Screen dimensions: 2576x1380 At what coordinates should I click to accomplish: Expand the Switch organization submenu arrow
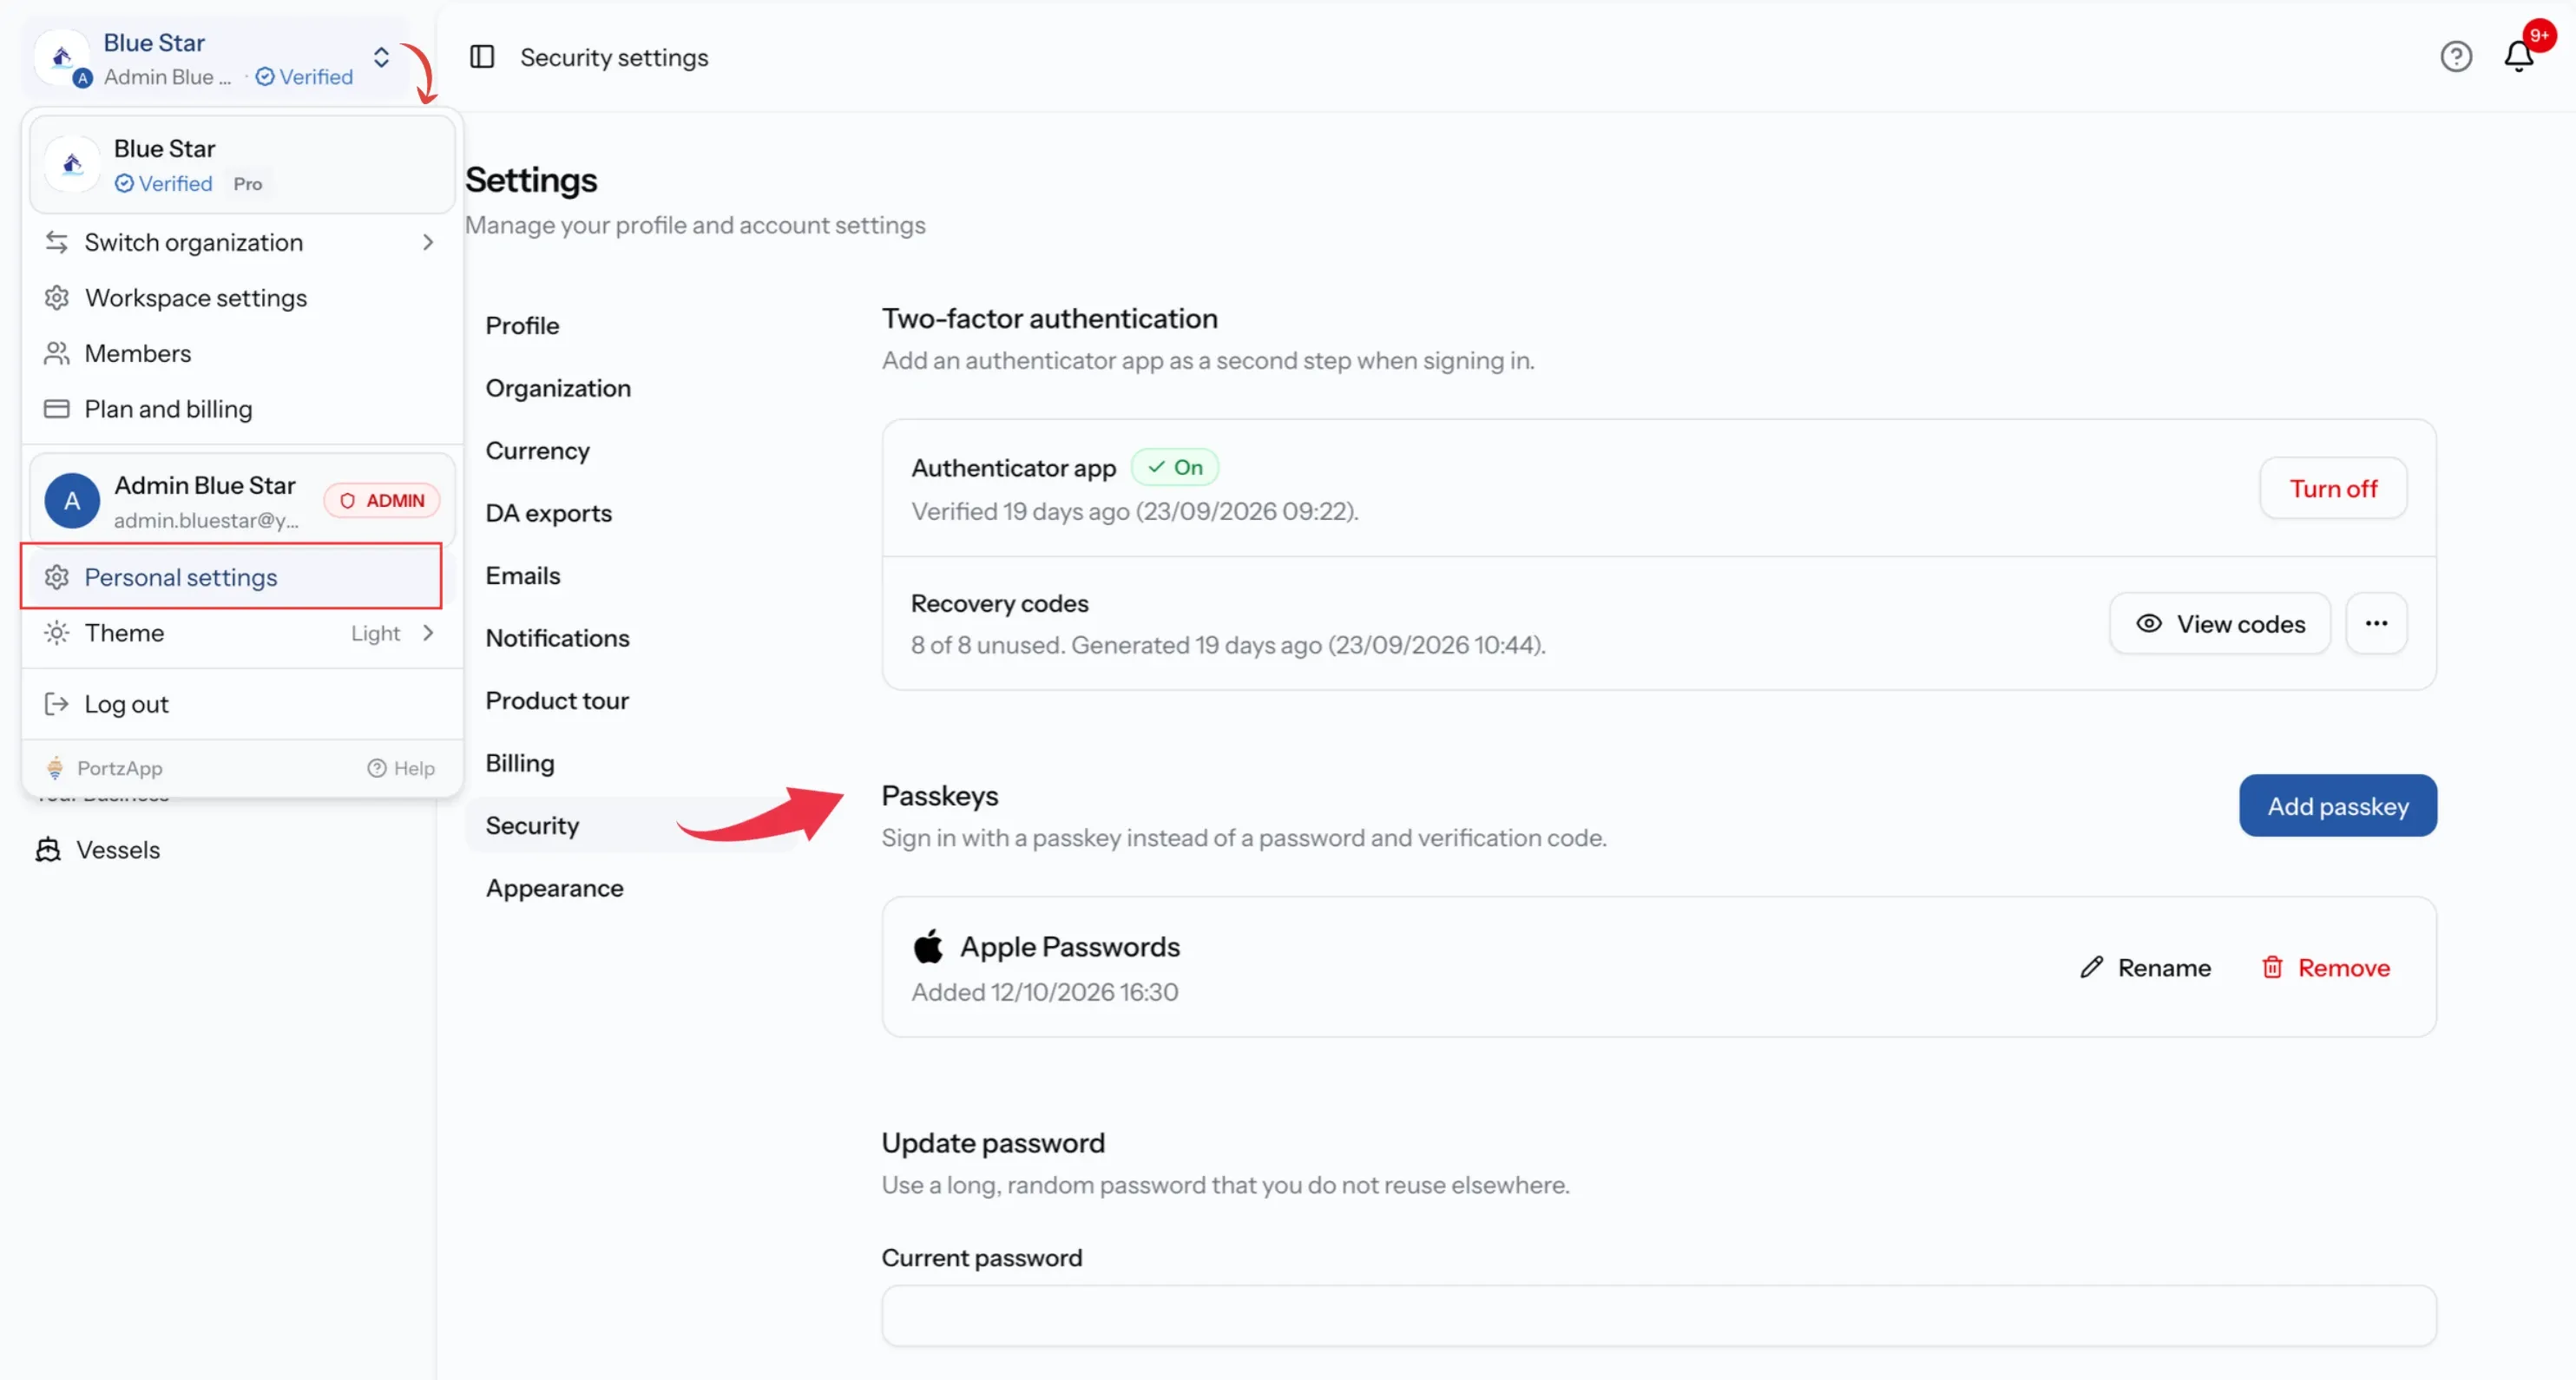(428, 242)
